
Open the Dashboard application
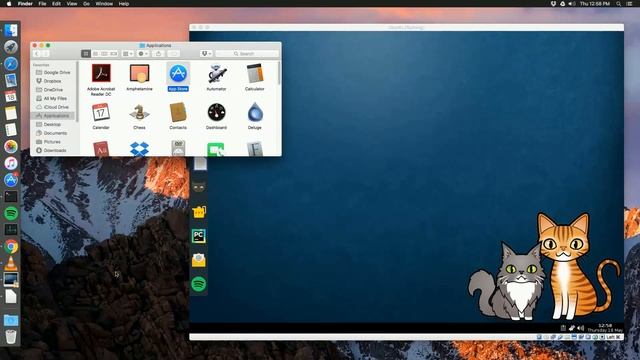[x=216, y=112]
